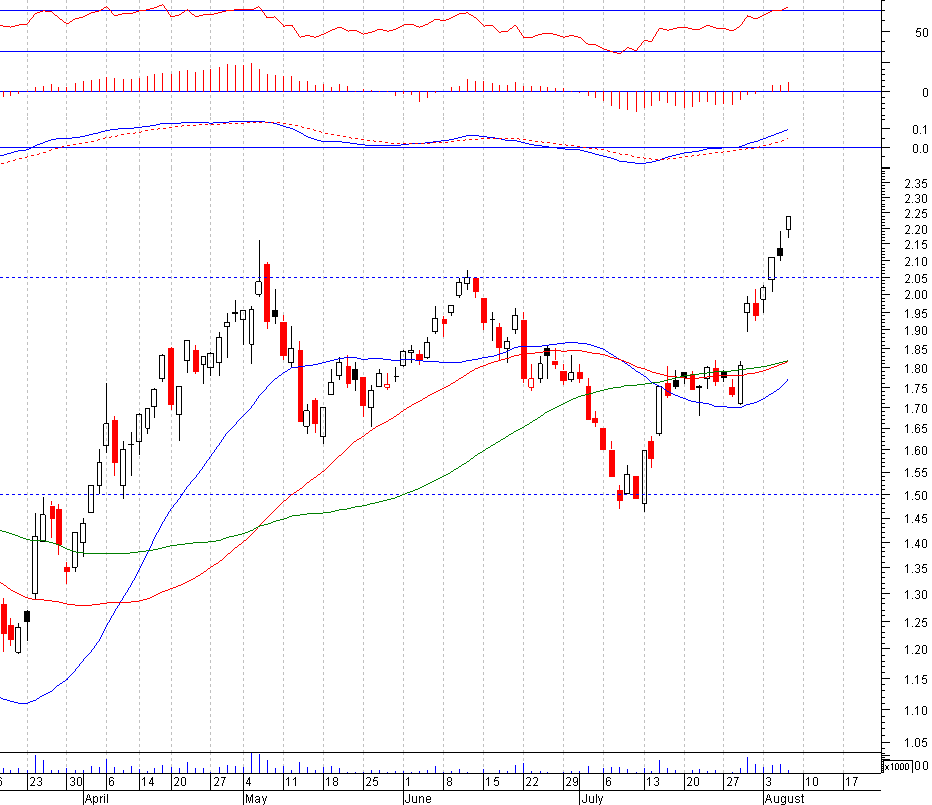Click the 8 date label on the time axis
This screenshot has width=932, height=805.
(x=449, y=782)
